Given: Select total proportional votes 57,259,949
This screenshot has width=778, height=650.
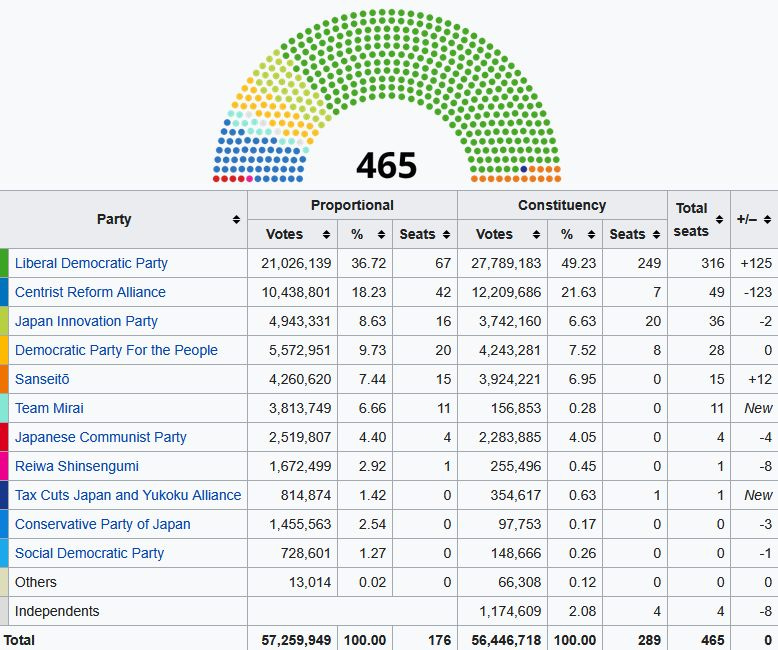Looking at the screenshot, I should pyautogui.click(x=296, y=640).
